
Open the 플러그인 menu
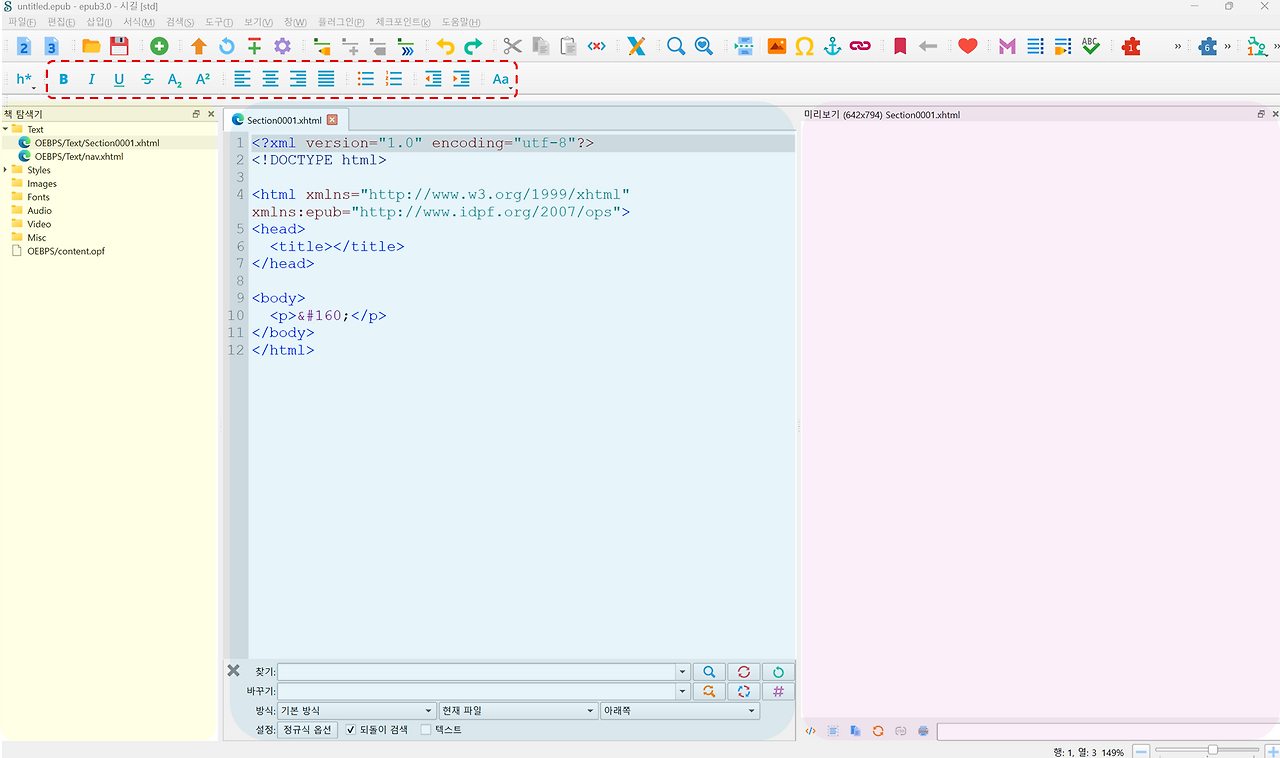click(x=340, y=22)
